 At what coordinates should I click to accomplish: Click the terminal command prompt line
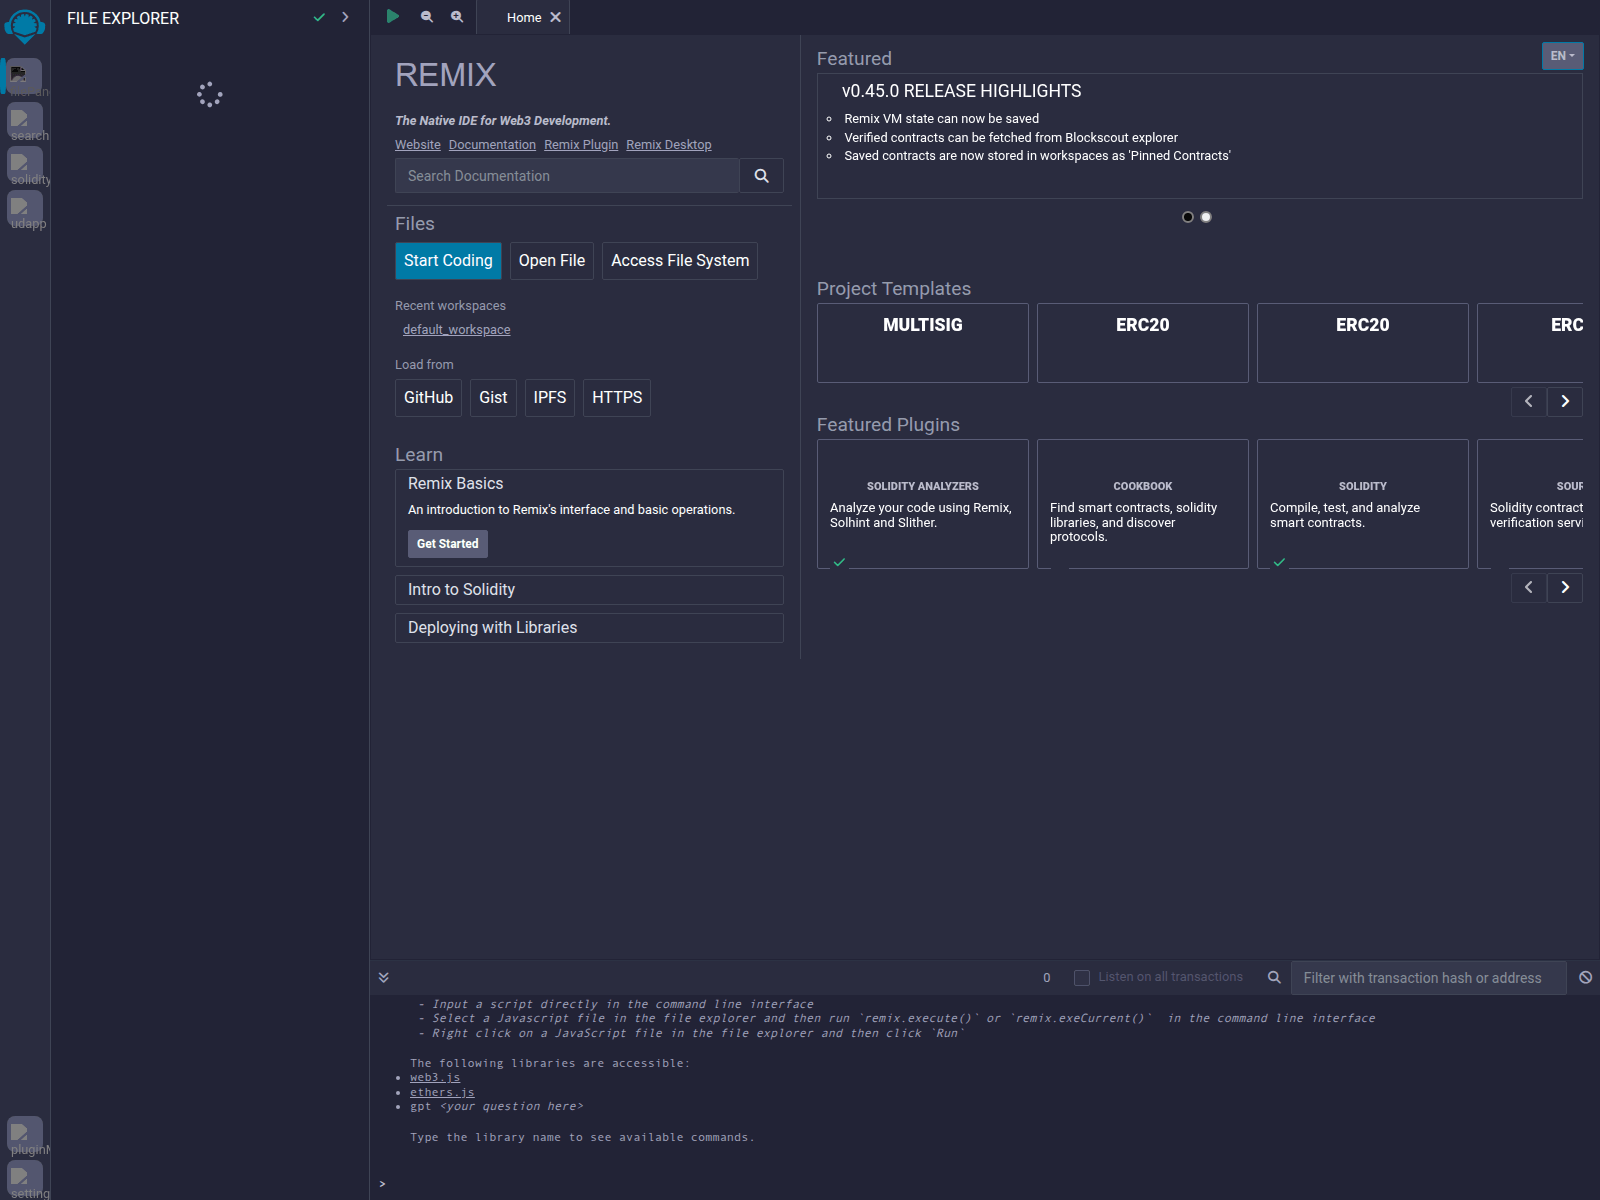pos(985,1184)
